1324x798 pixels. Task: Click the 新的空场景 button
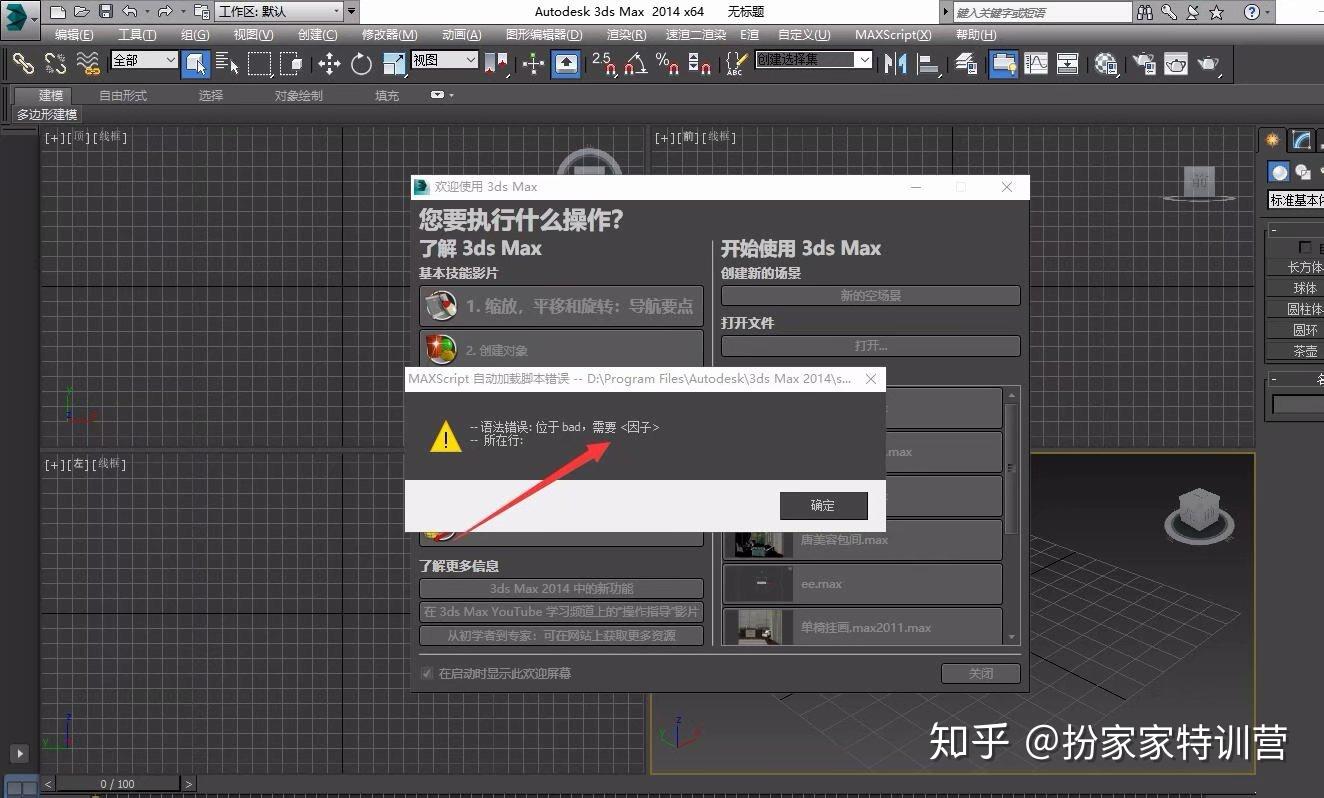[x=869, y=295]
